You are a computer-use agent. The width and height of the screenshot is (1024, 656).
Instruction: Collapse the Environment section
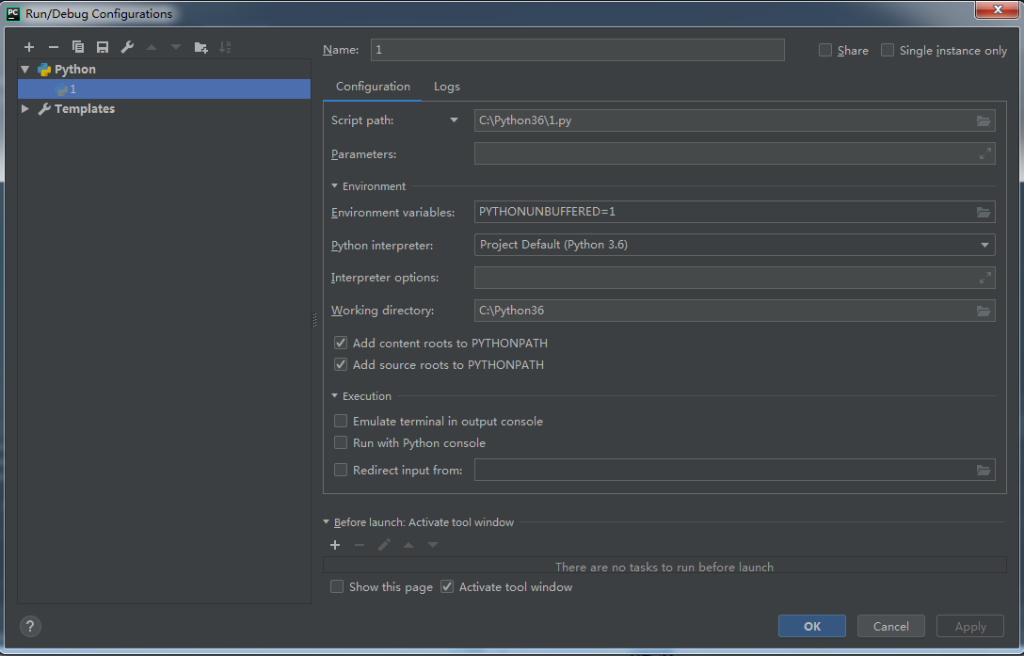tap(334, 186)
